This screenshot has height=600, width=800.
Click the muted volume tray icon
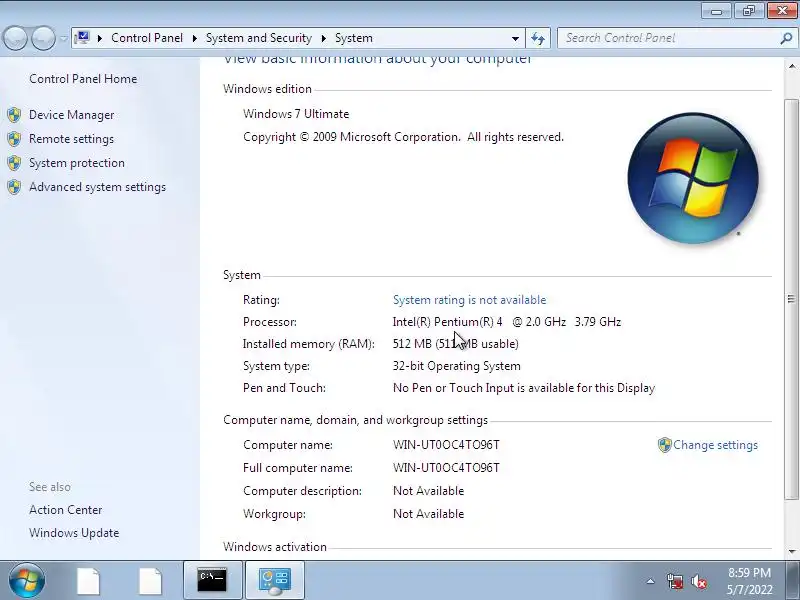[699, 581]
